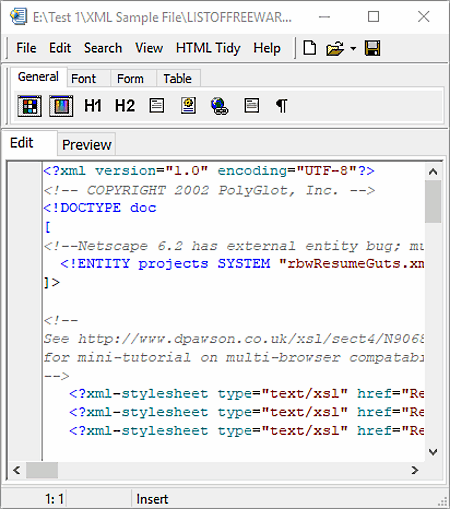The height and width of the screenshot is (509, 450).
Task: Select the Table toolbar tab
Action: coord(177,79)
